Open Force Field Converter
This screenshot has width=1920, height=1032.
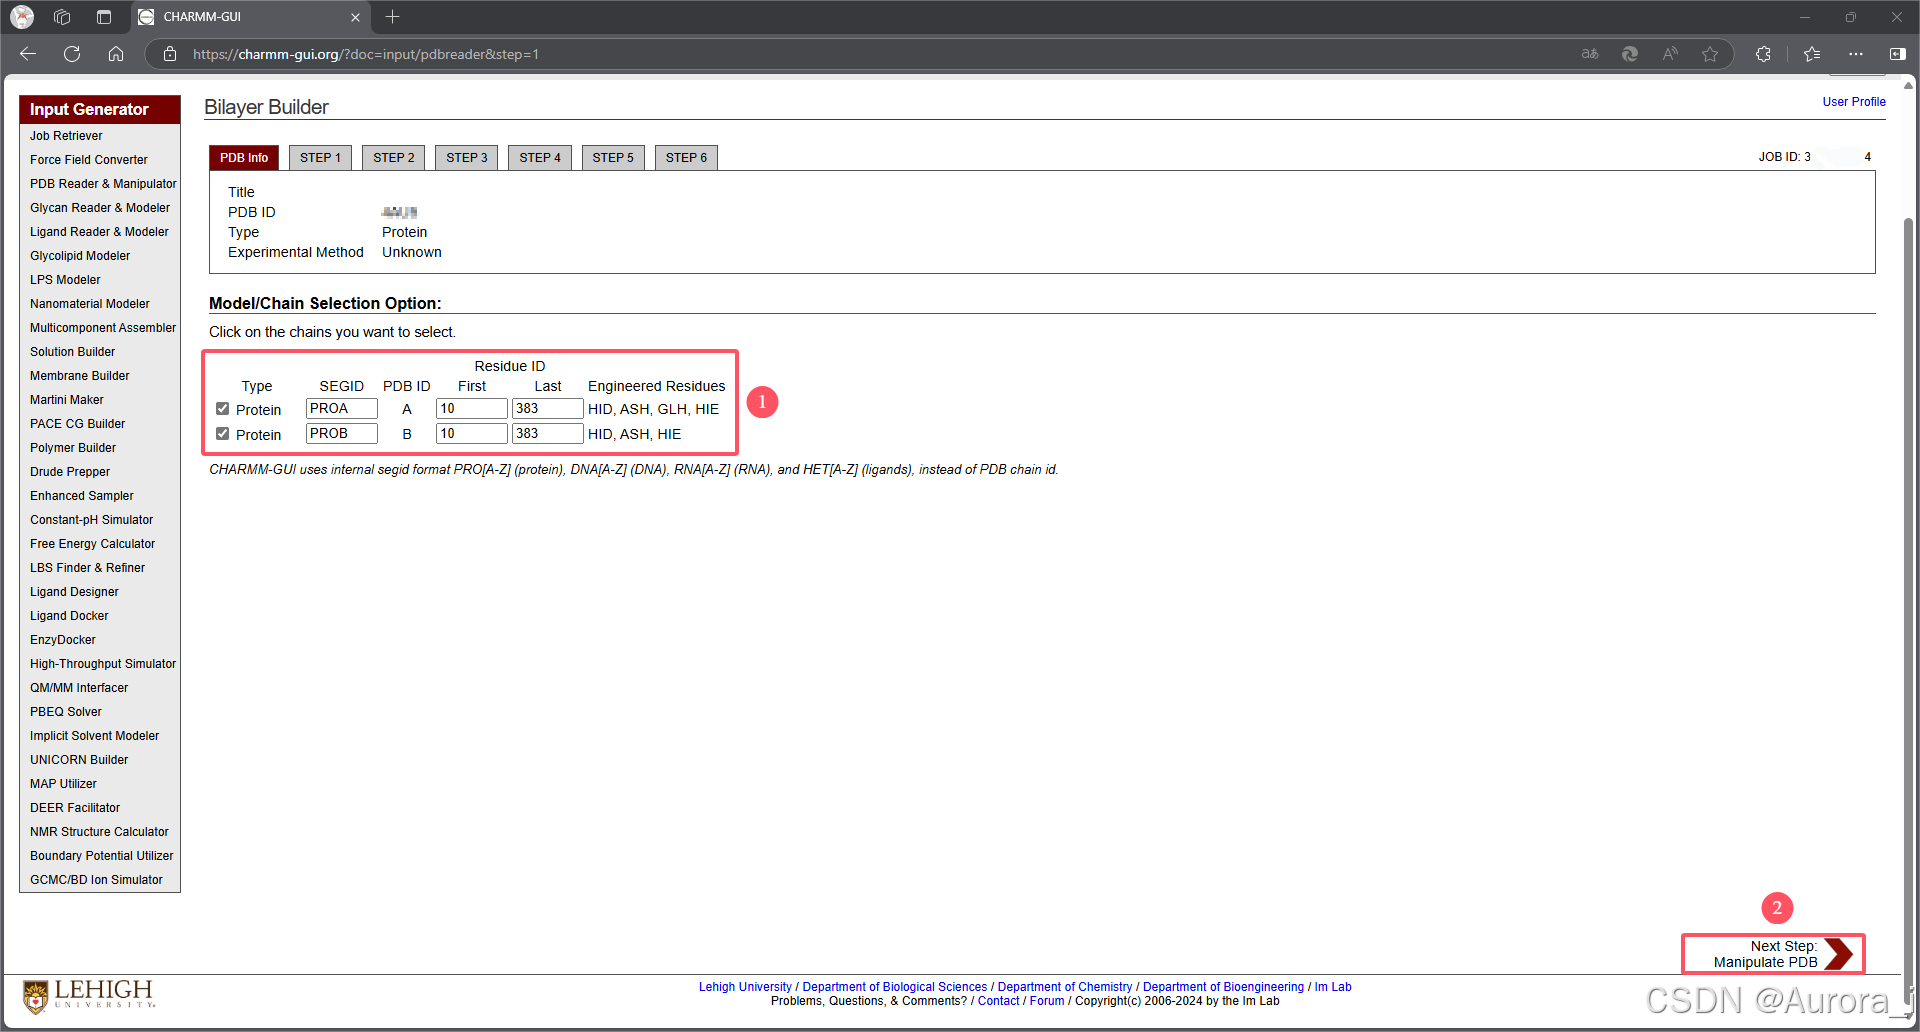coord(89,160)
